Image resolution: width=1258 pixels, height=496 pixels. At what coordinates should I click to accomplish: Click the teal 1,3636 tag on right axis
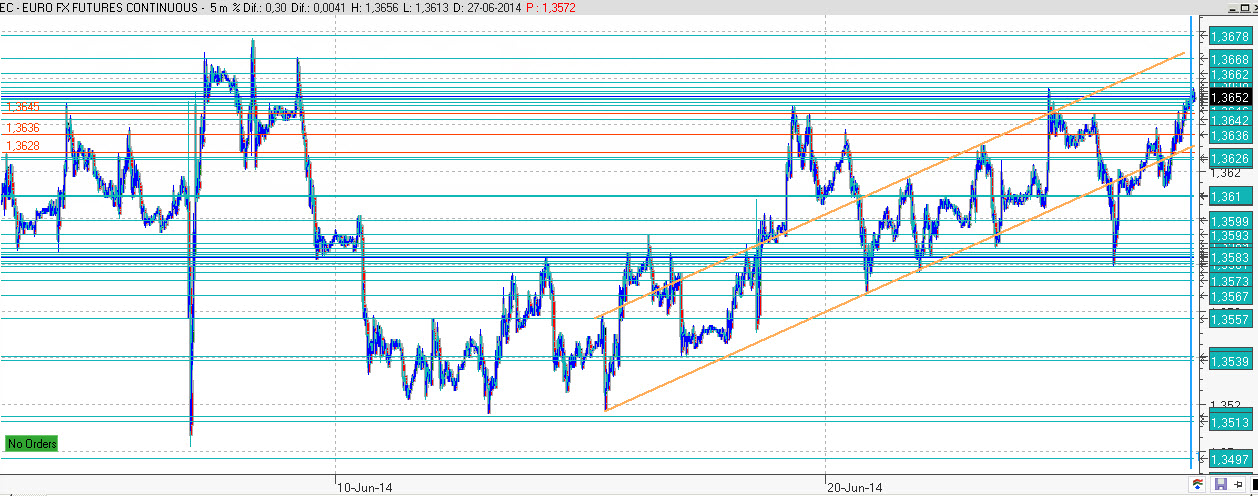[x=1229, y=135]
